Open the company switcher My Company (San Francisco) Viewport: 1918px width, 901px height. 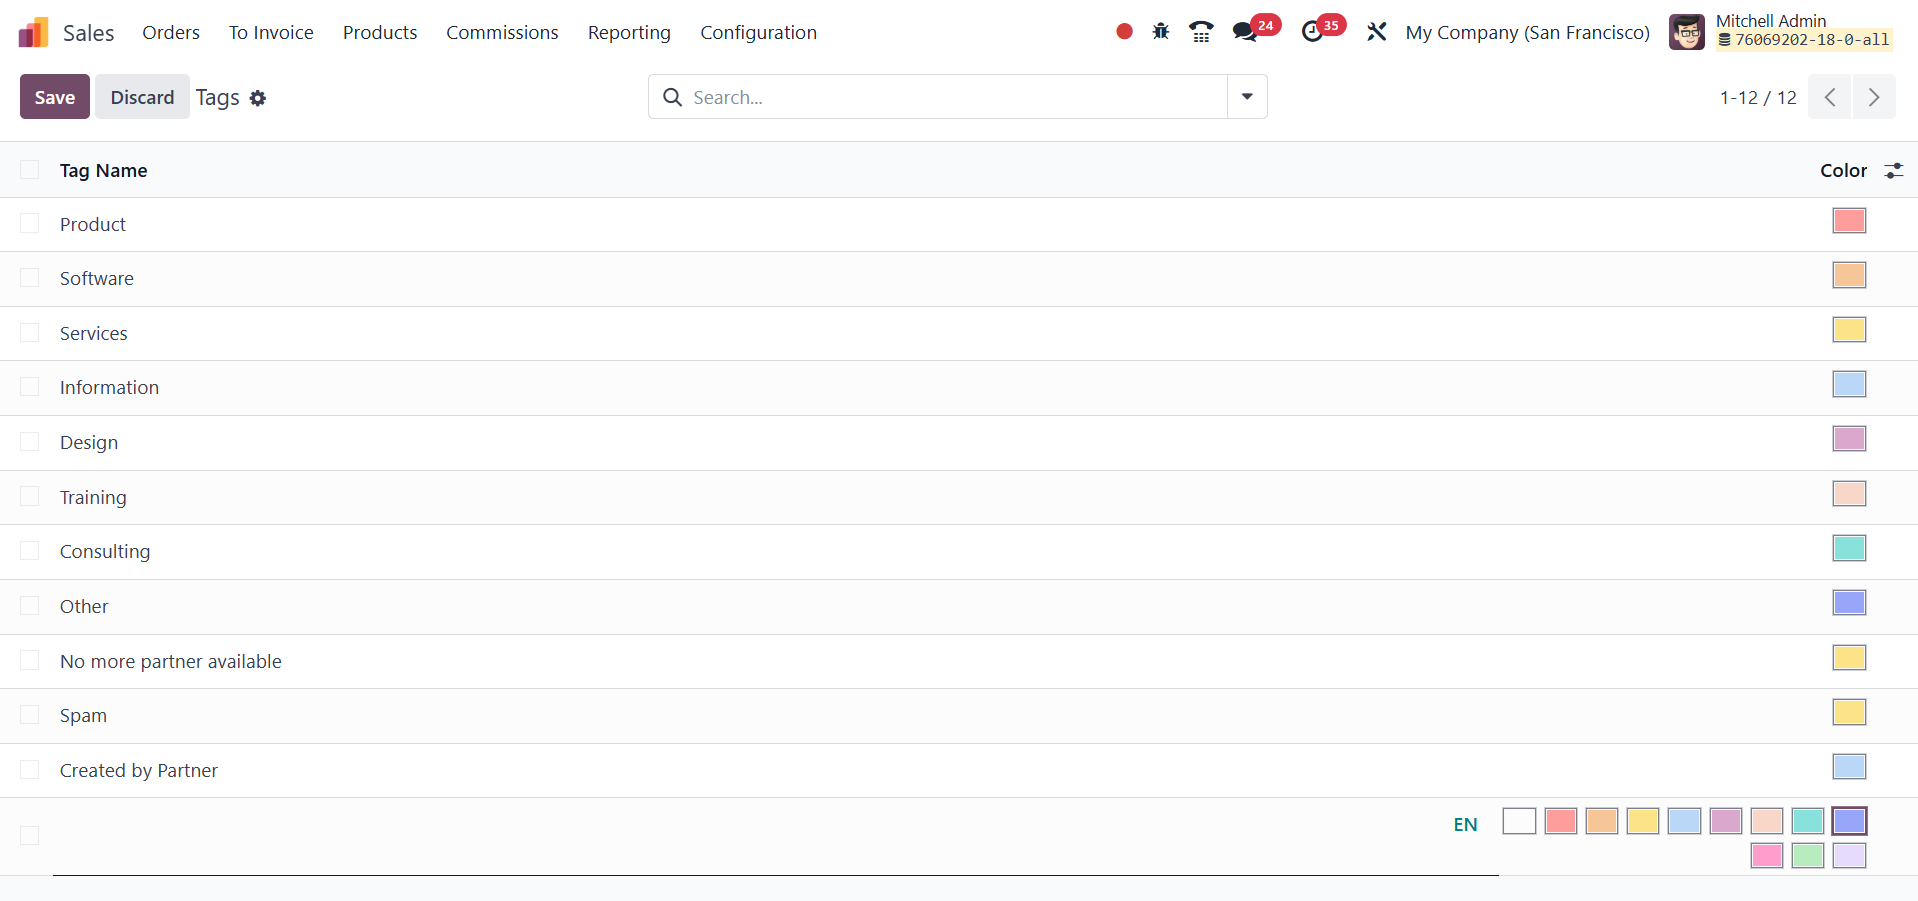point(1527,32)
